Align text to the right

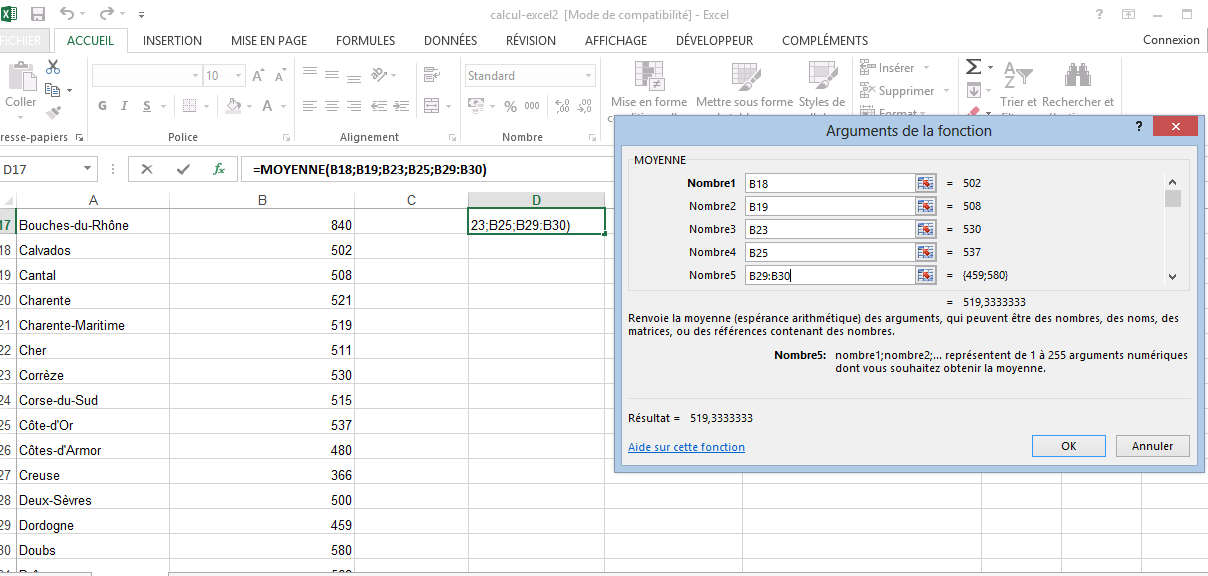point(355,106)
